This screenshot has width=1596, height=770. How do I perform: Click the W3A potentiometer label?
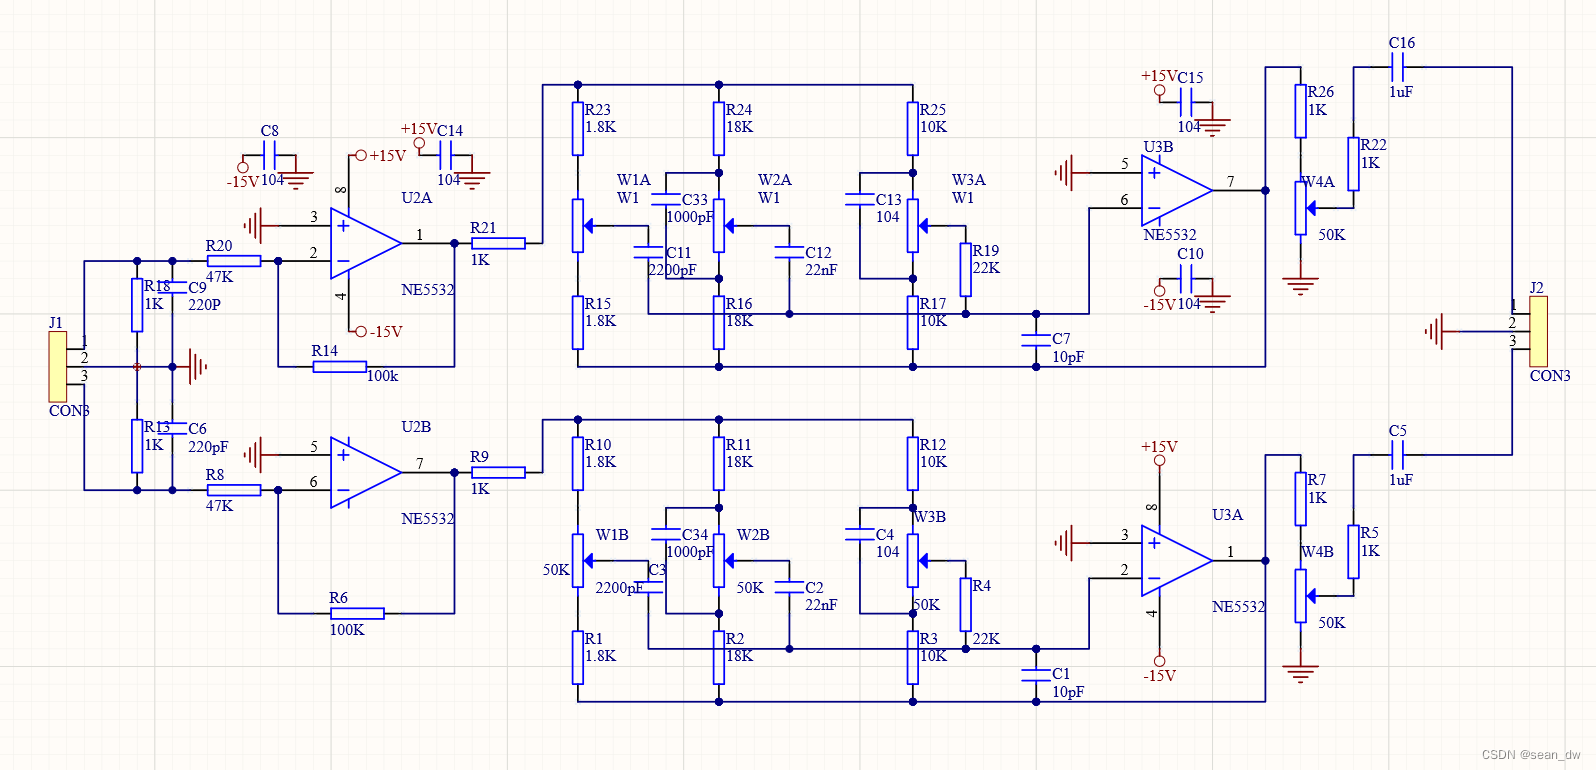click(969, 180)
